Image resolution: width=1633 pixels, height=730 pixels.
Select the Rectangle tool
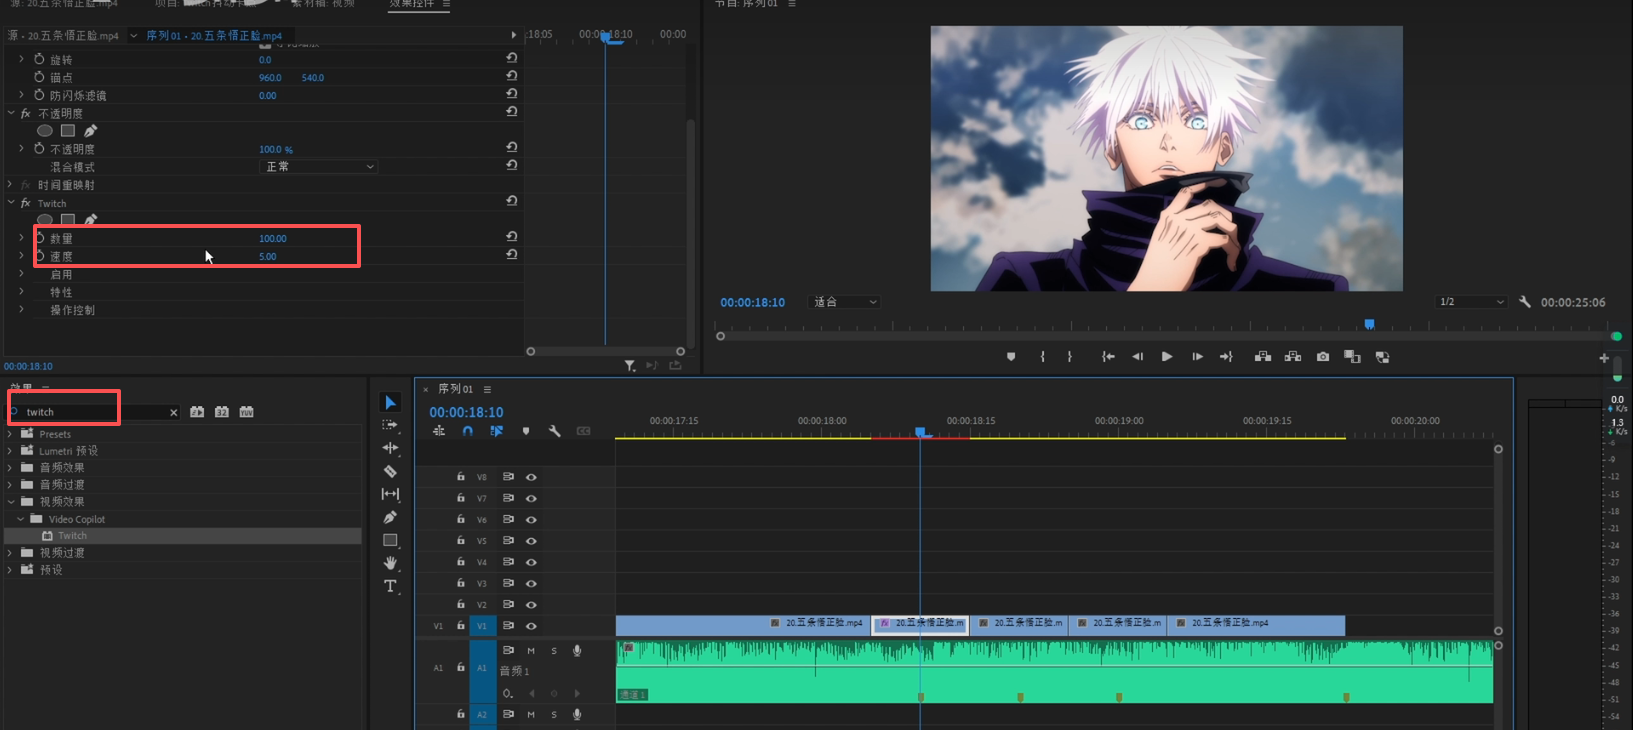390,540
